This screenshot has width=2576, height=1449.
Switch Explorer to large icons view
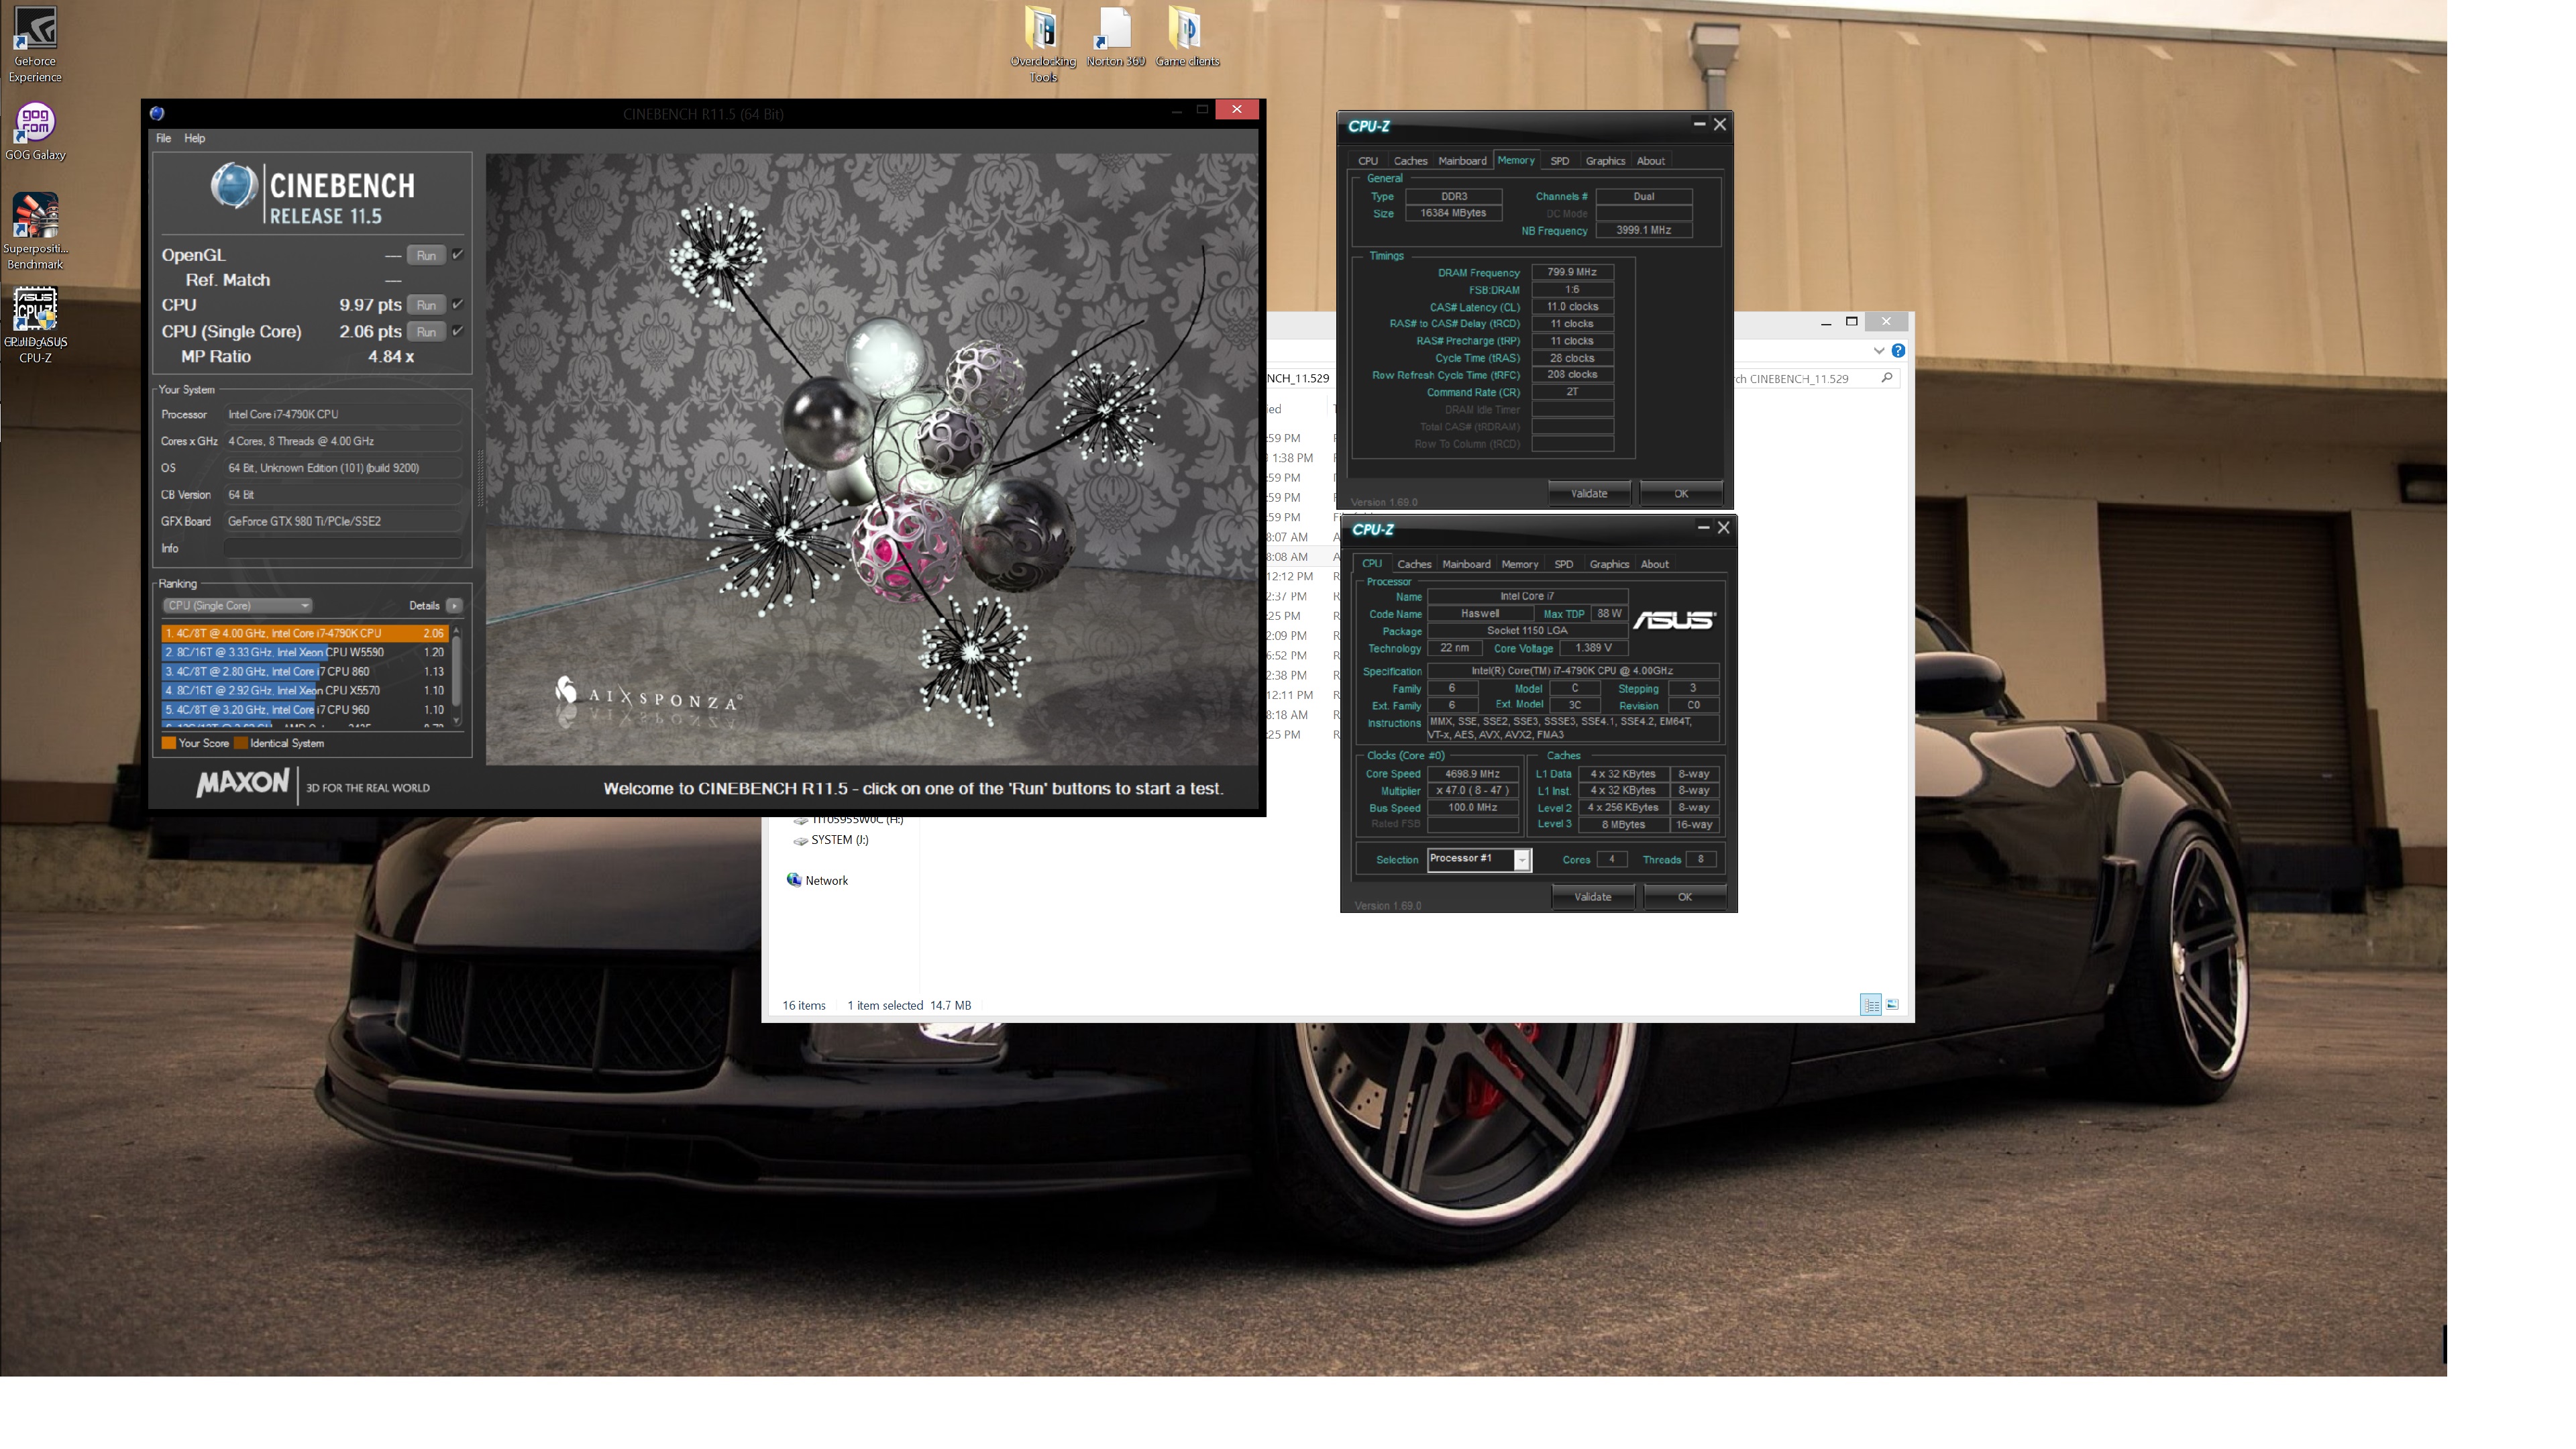coord(1892,1004)
